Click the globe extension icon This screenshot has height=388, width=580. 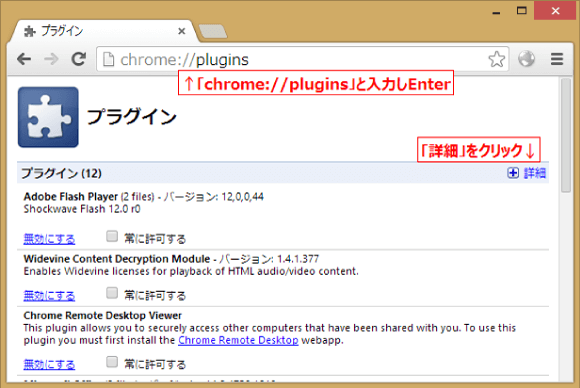pyautogui.click(x=526, y=59)
